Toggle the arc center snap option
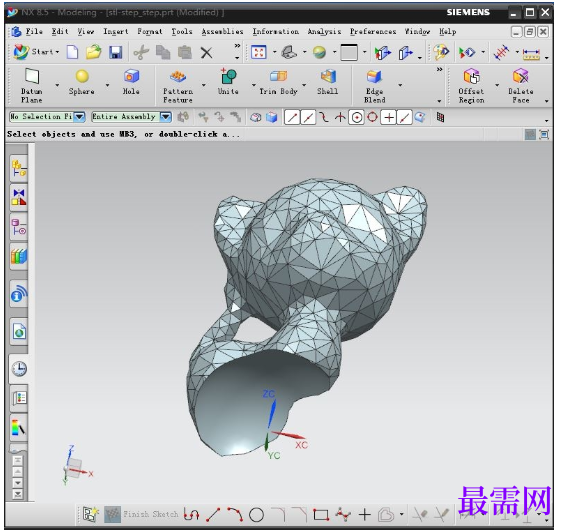 [x=357, y=117]
